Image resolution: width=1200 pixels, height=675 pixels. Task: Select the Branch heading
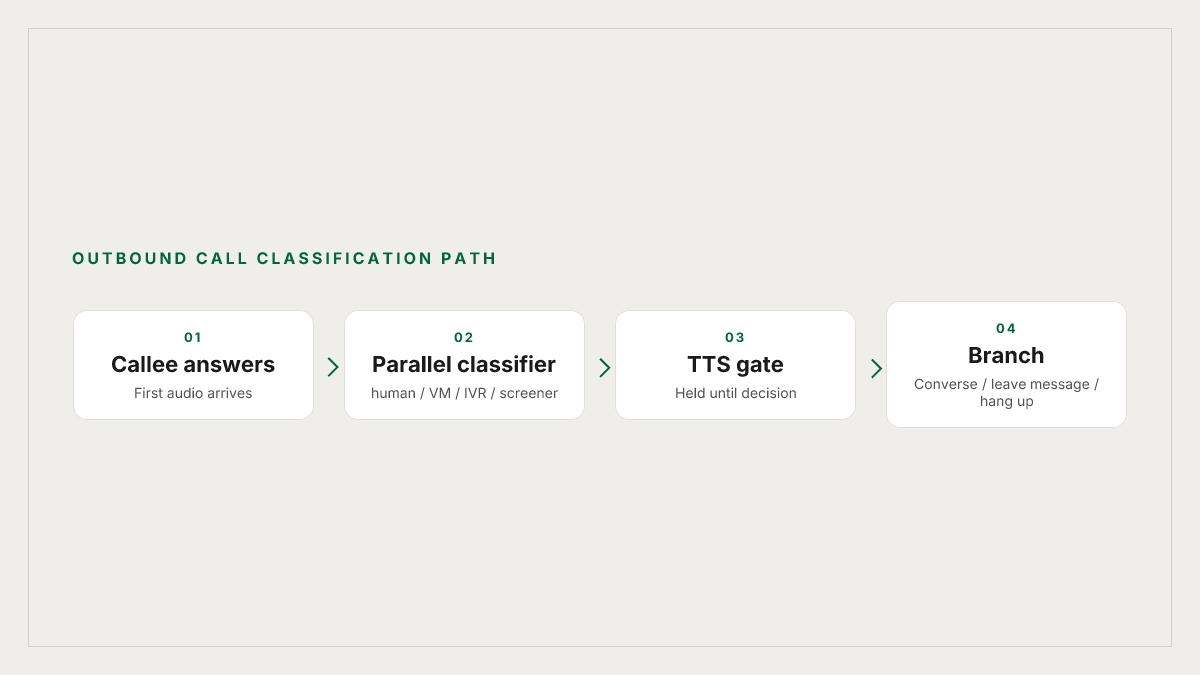1006,355
